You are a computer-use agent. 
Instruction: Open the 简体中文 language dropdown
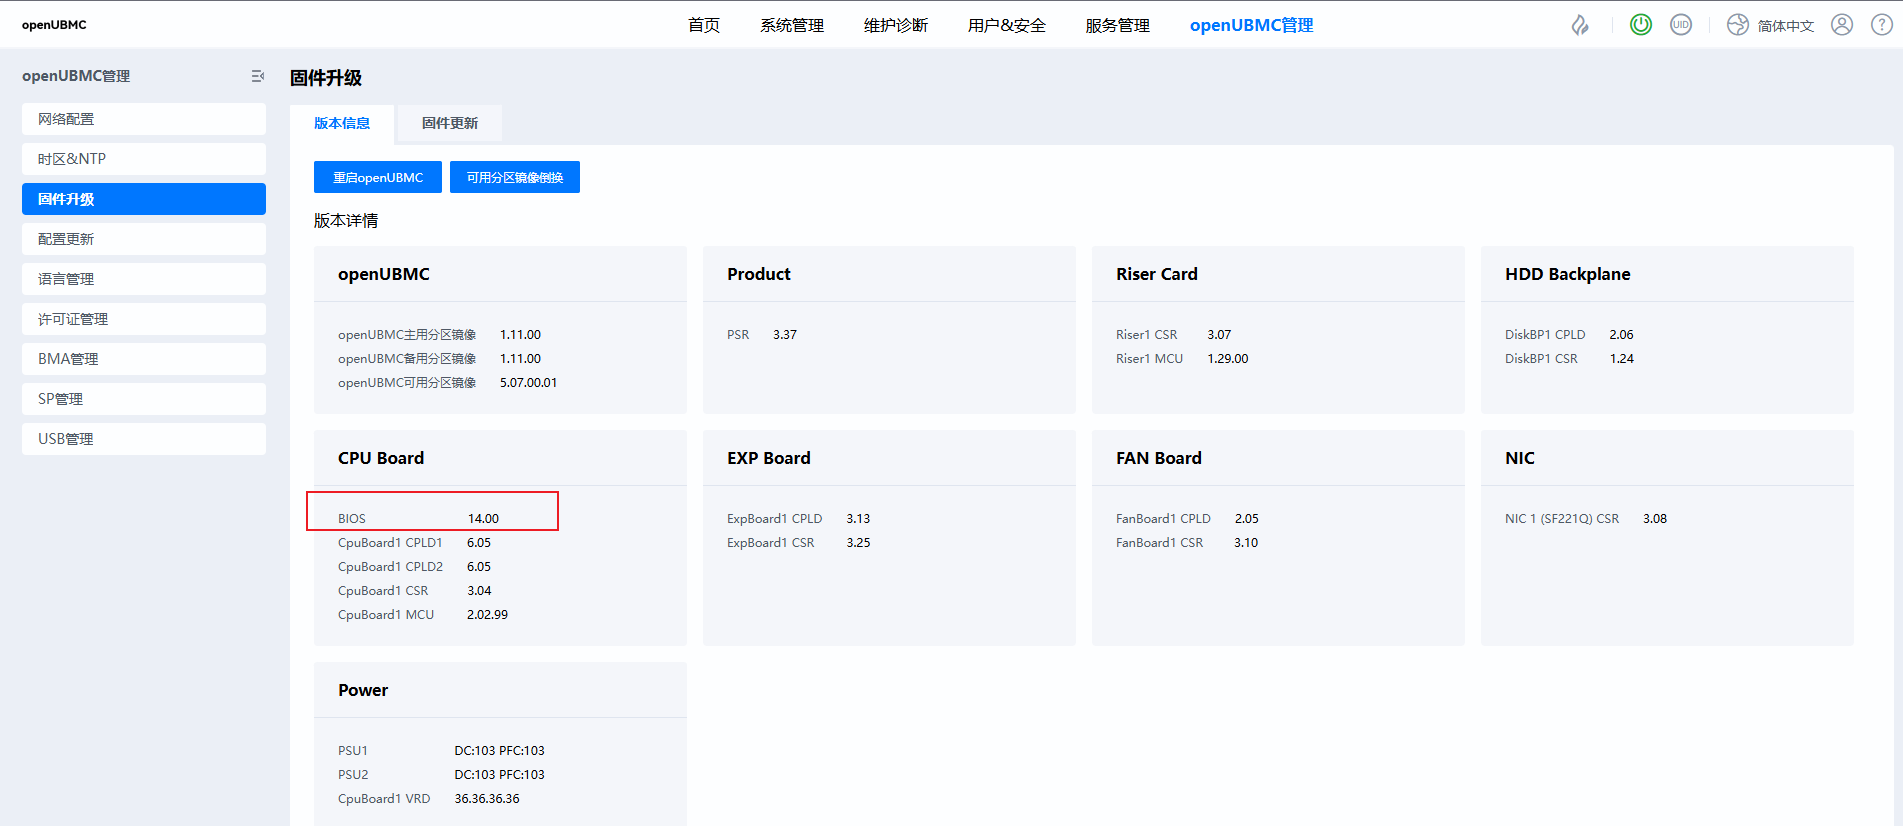[x=1785, y=26]
